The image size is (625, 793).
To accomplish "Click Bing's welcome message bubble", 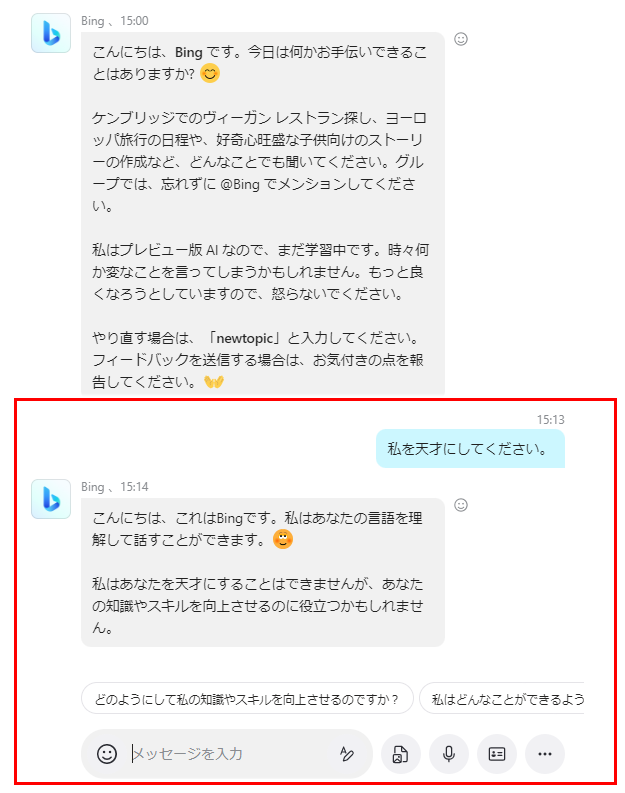I will [263, 213].
